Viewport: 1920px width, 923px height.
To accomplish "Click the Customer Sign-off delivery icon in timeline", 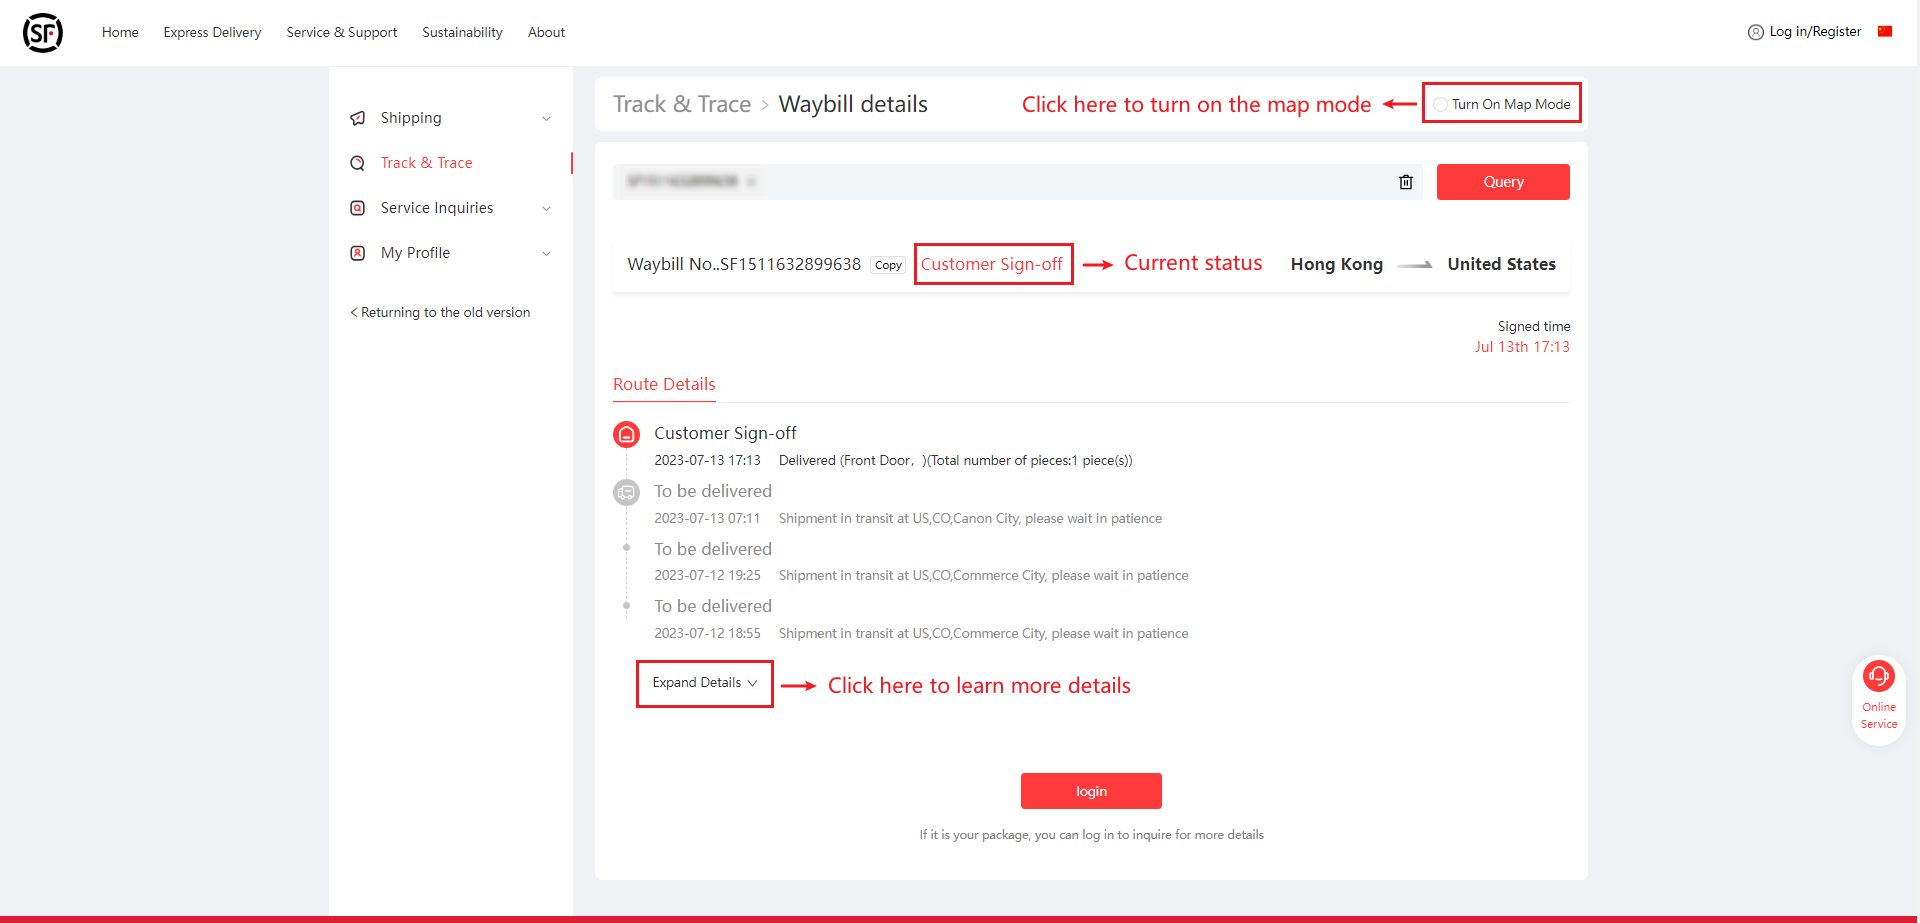I will pos(626,434).
